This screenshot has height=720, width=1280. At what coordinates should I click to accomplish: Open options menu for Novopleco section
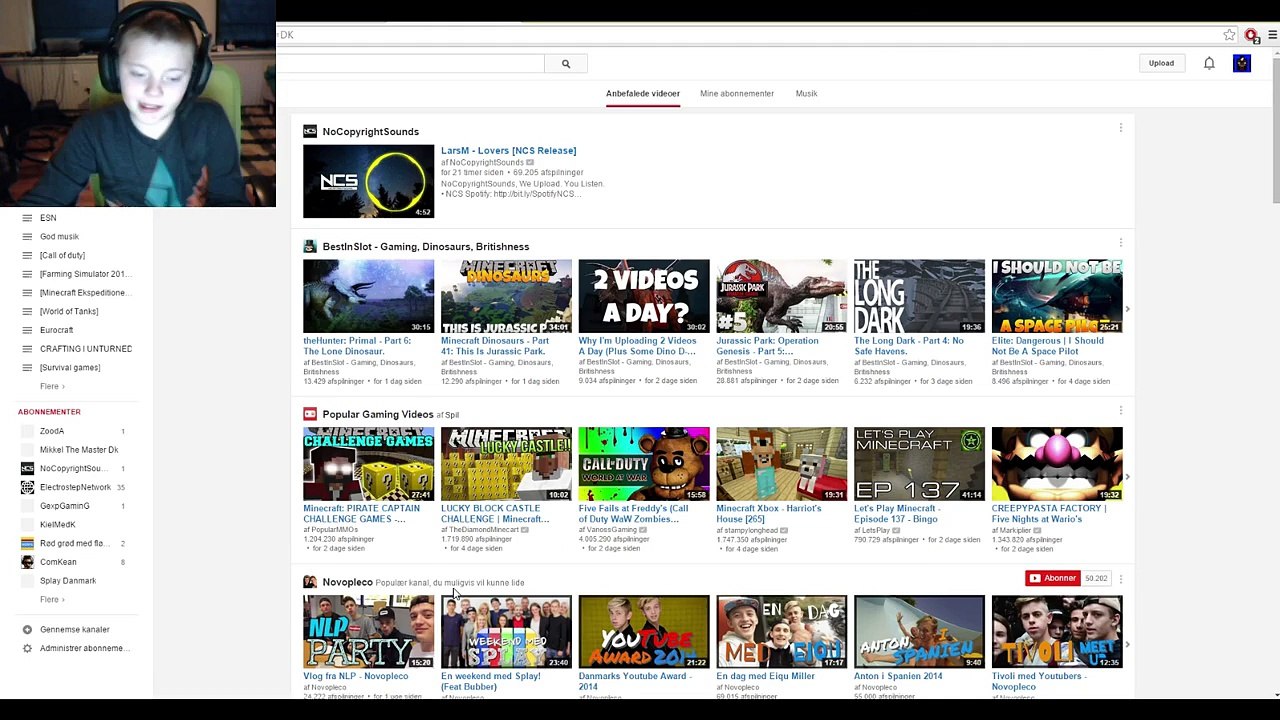click(x=1121, y=578)
